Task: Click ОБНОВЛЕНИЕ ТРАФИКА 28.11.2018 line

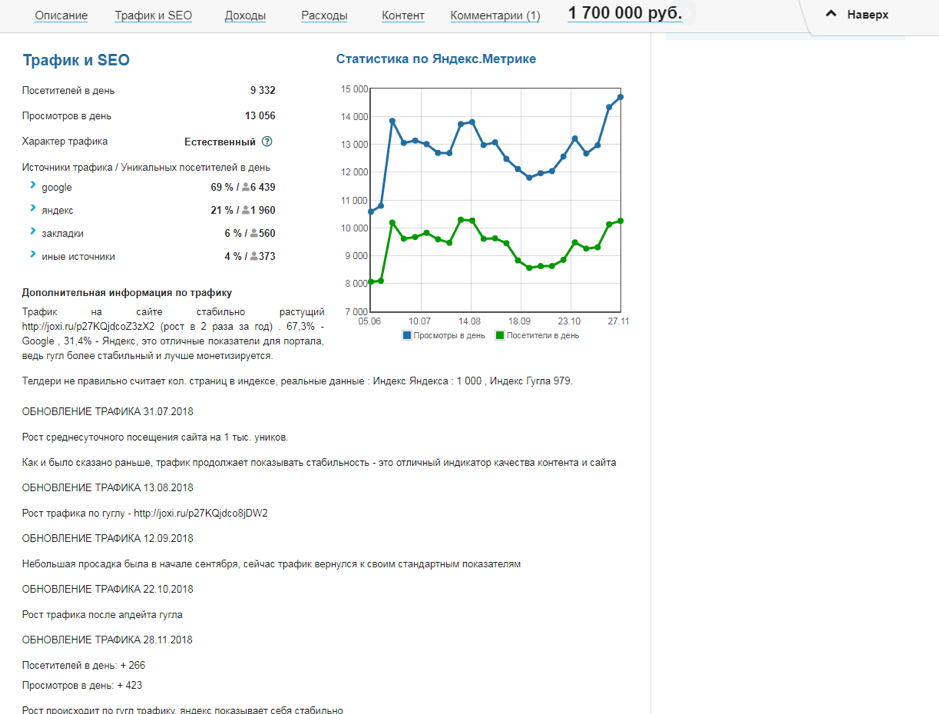Action: 108,640
